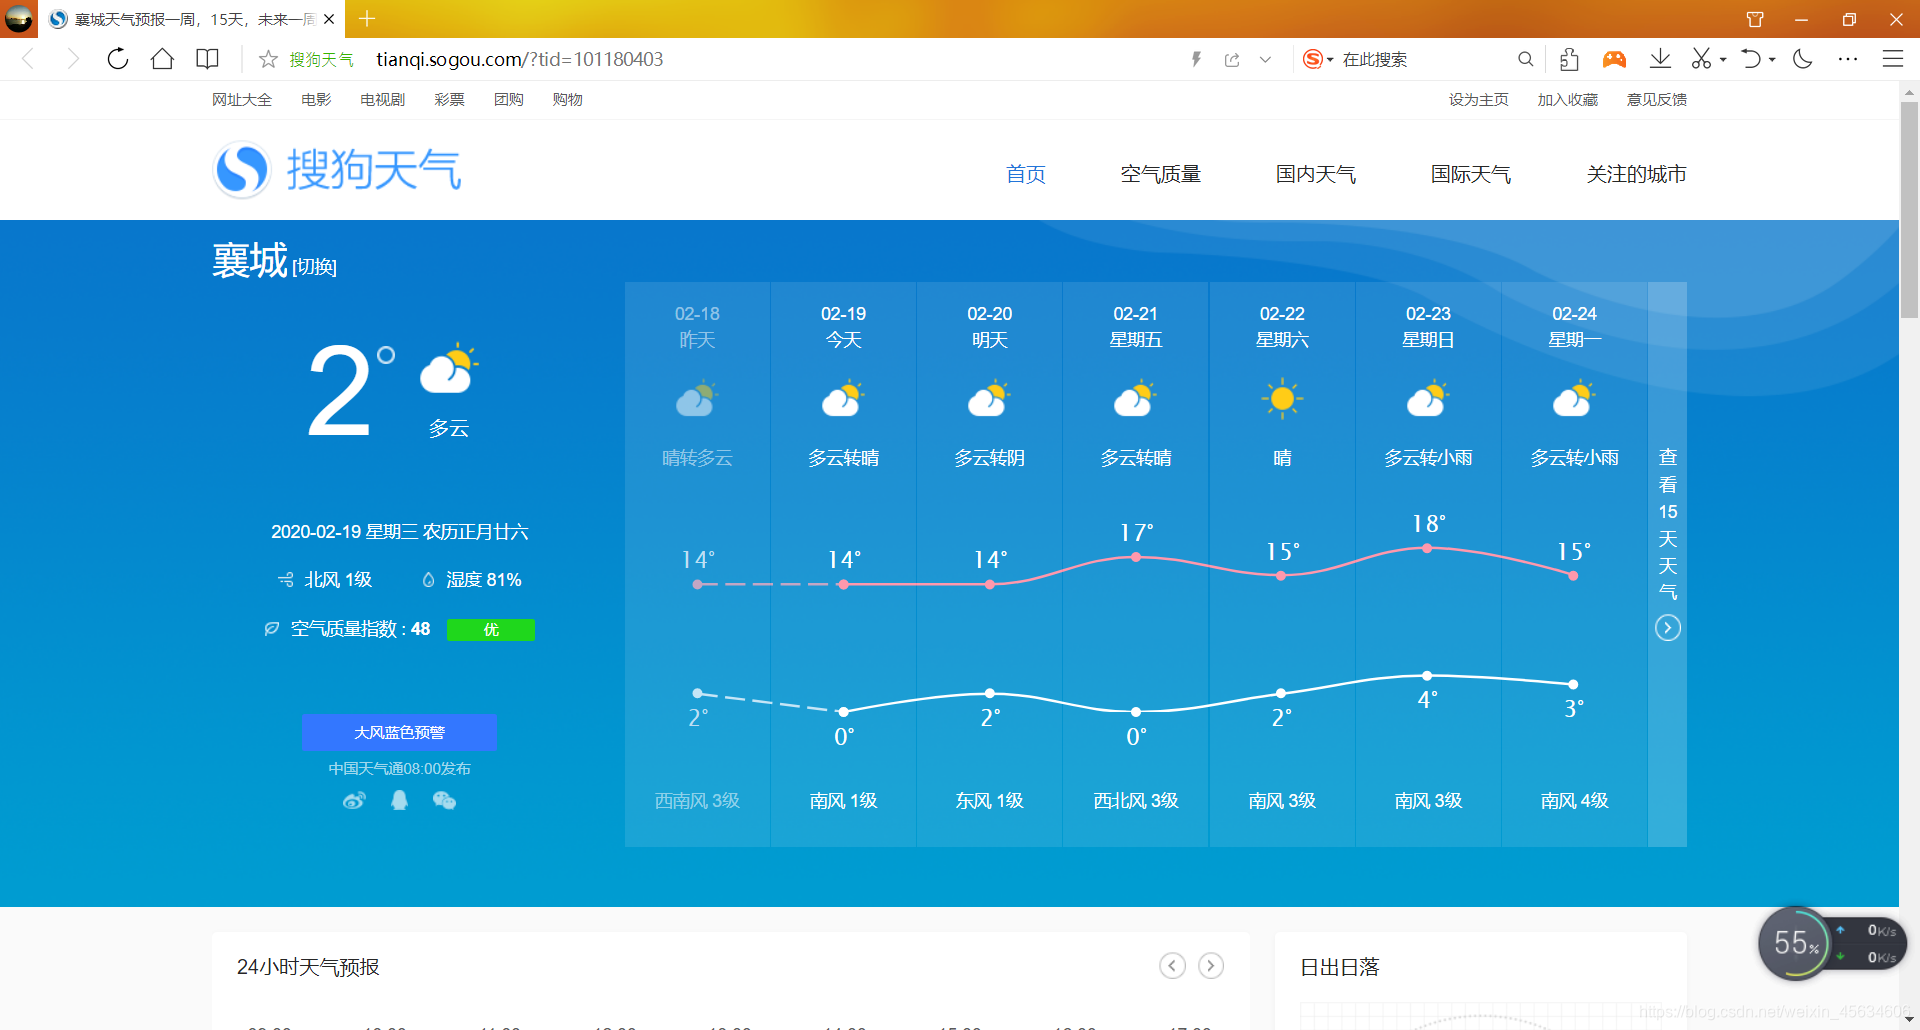Close the 襄城天气预报 tab
The height and width of the screenshot is (1030, 1920).
[329, 19]
